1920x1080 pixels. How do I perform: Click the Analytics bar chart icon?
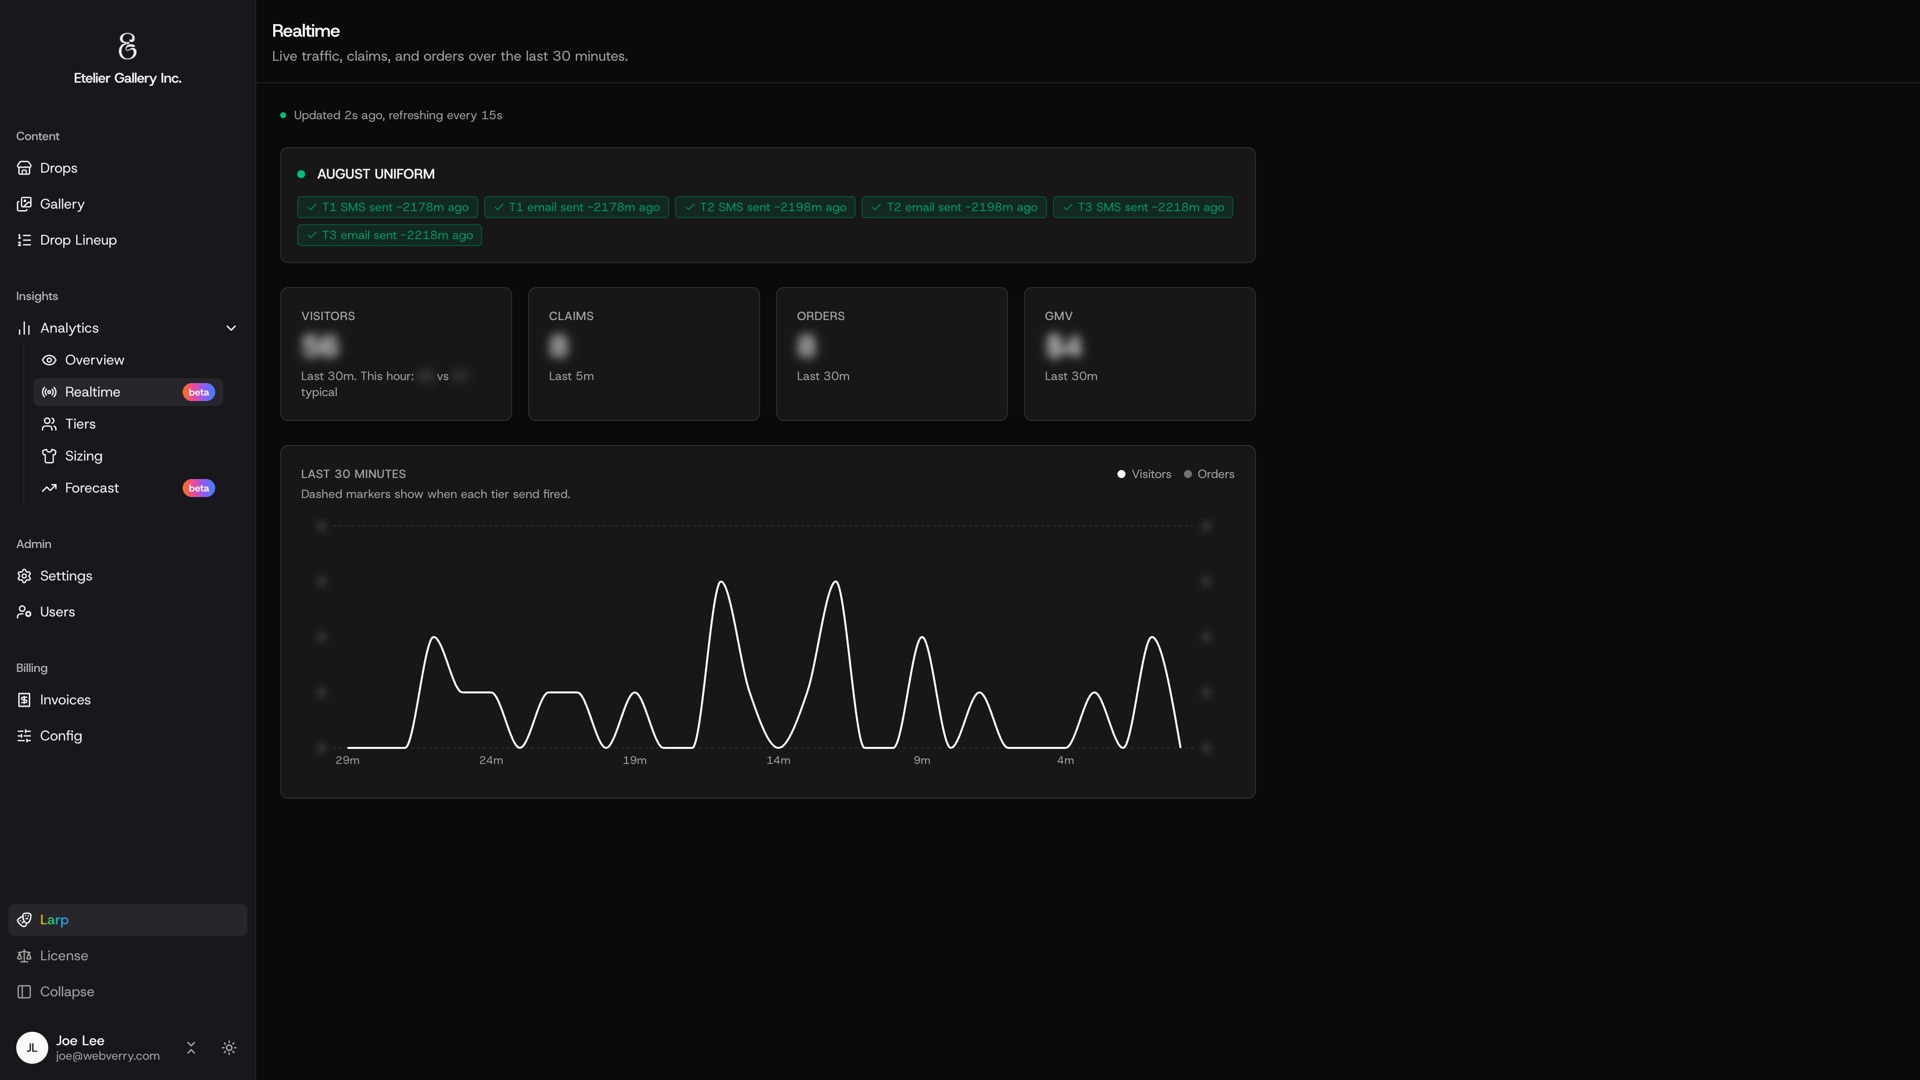tap(24, 328)
